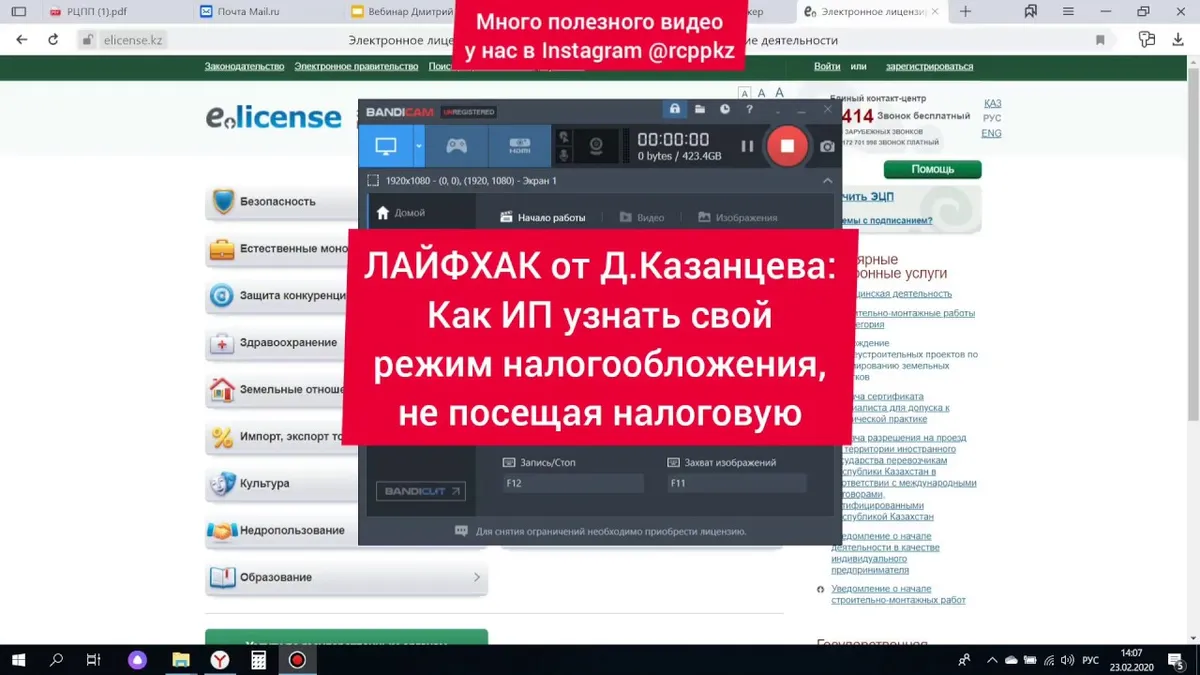This screenshot has height=675, width=1200.
Task: Open File Explorer from taskbar
Action: [180, 660]
